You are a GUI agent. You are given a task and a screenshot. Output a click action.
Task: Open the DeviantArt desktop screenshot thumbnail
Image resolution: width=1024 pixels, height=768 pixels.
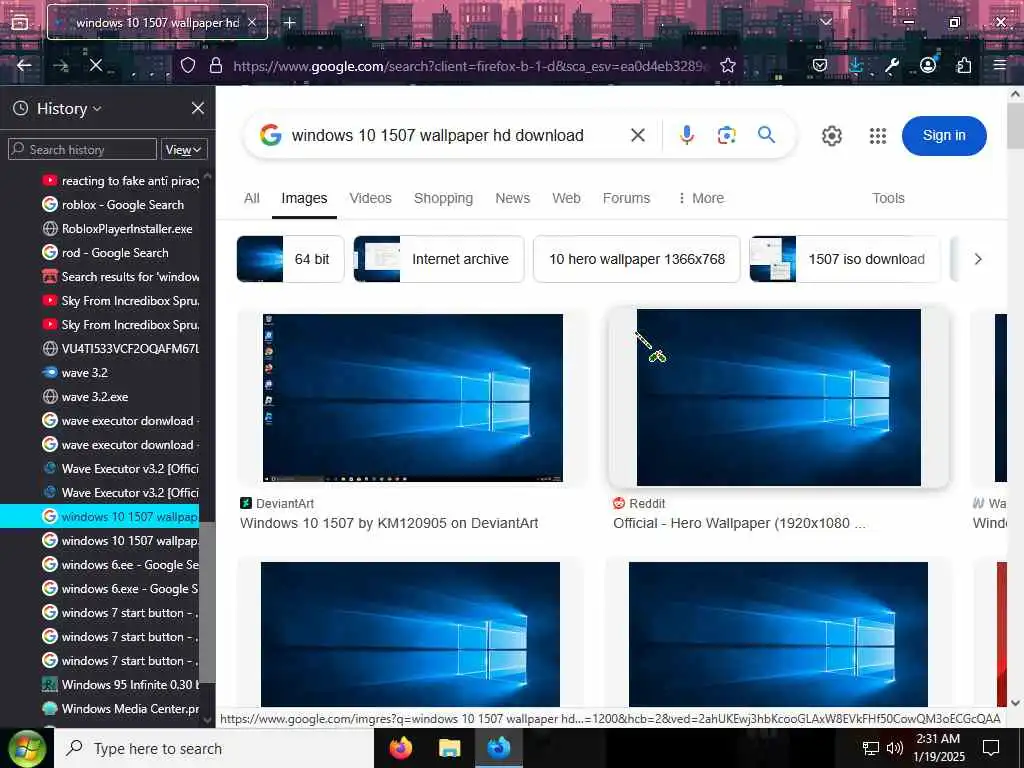[413, 398]
